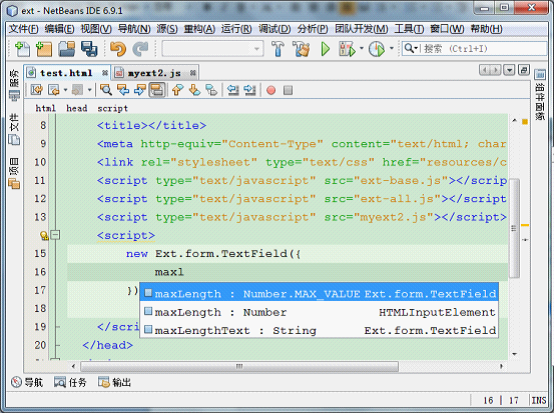Viewport: 554px width, 413px height.
Task: Run the project with green play icon
Action: [325, 49]
